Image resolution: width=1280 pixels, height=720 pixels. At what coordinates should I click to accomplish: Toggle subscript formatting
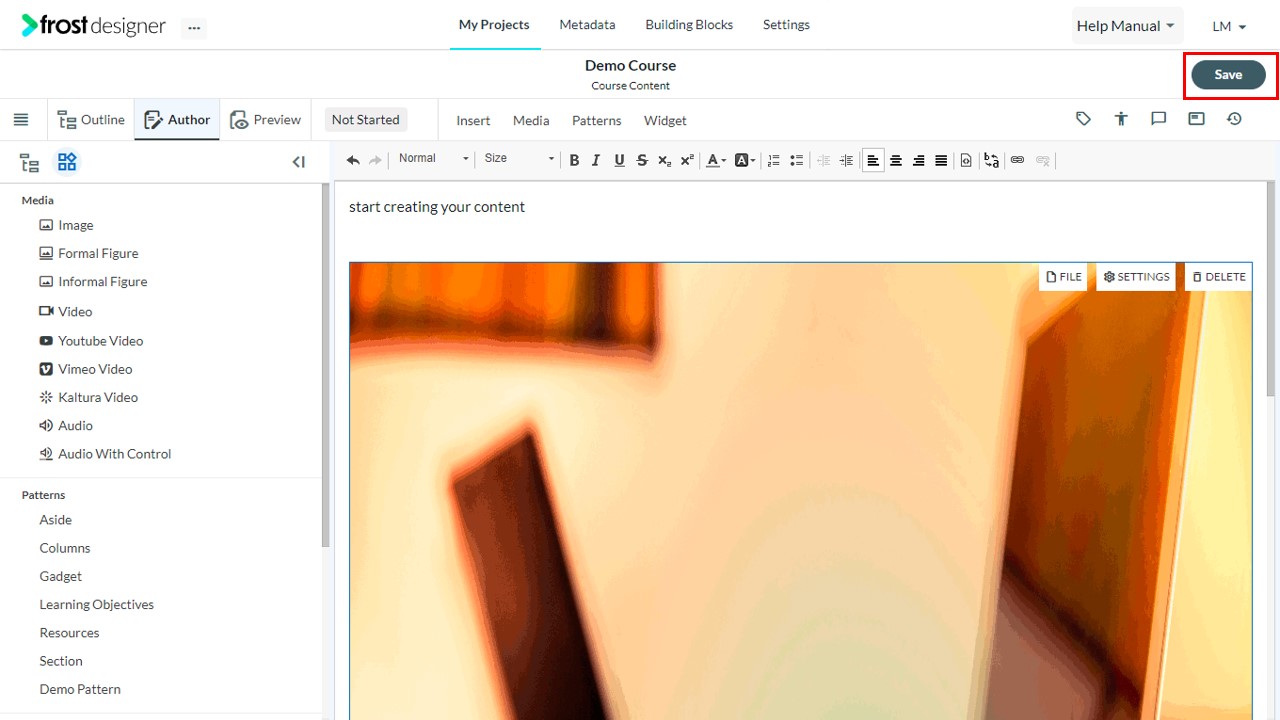pos(665,160)
